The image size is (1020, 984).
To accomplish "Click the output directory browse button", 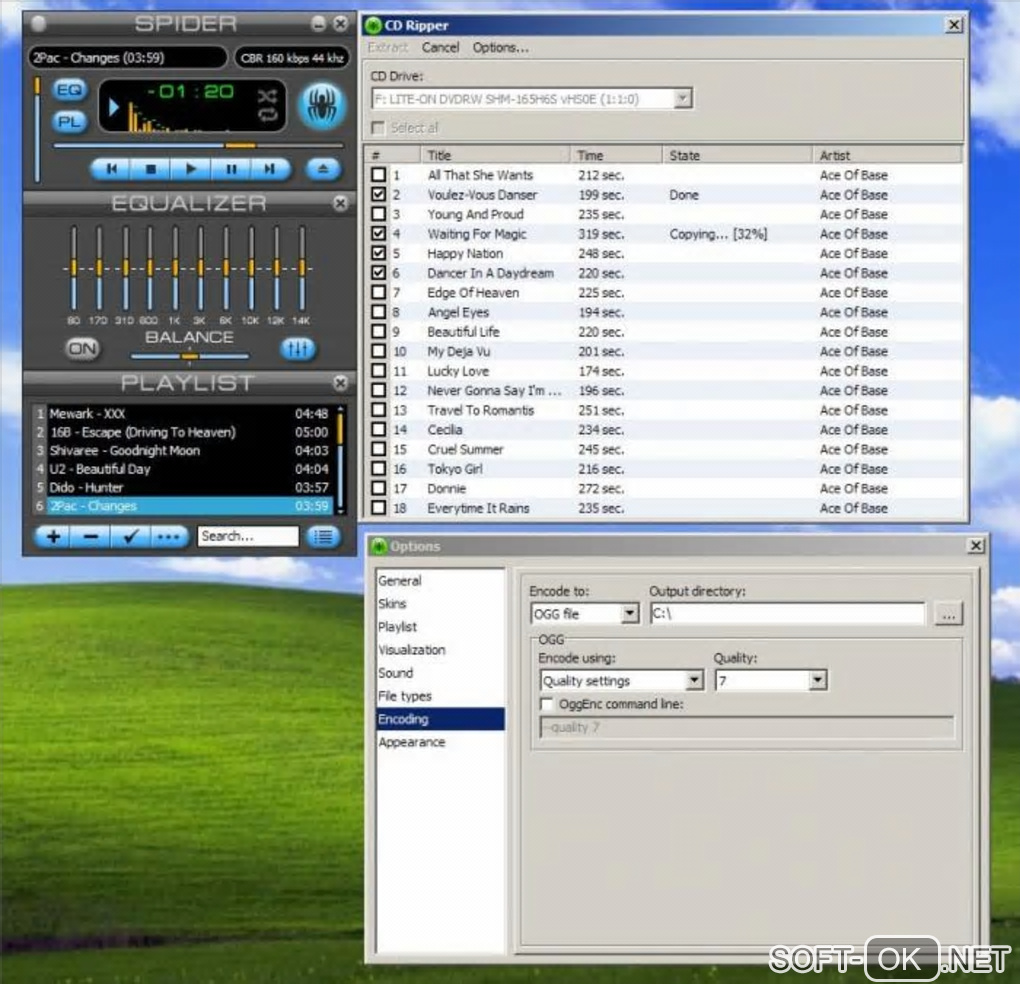I will [948, 614].
